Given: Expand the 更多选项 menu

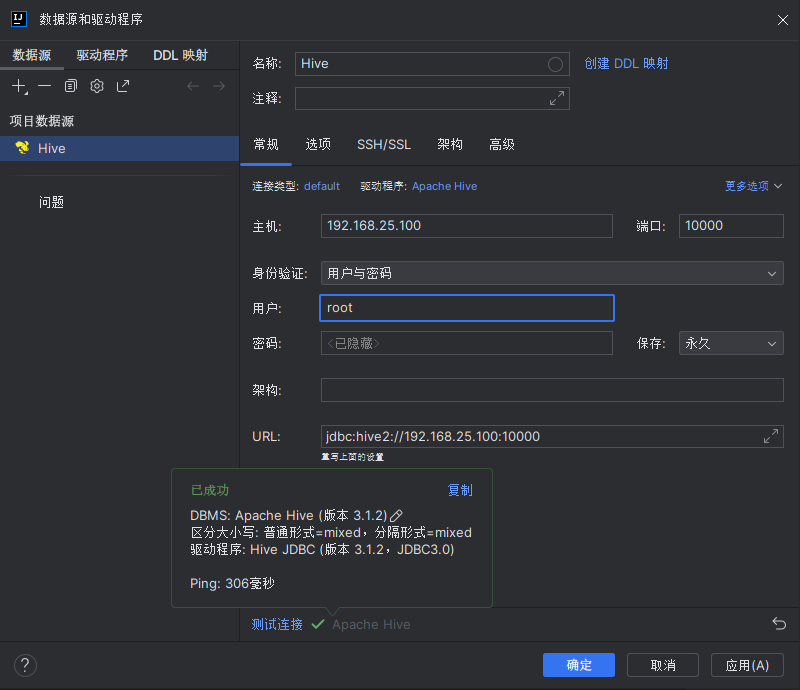Looking at the screenshot, I should click(x=753, y=186).
